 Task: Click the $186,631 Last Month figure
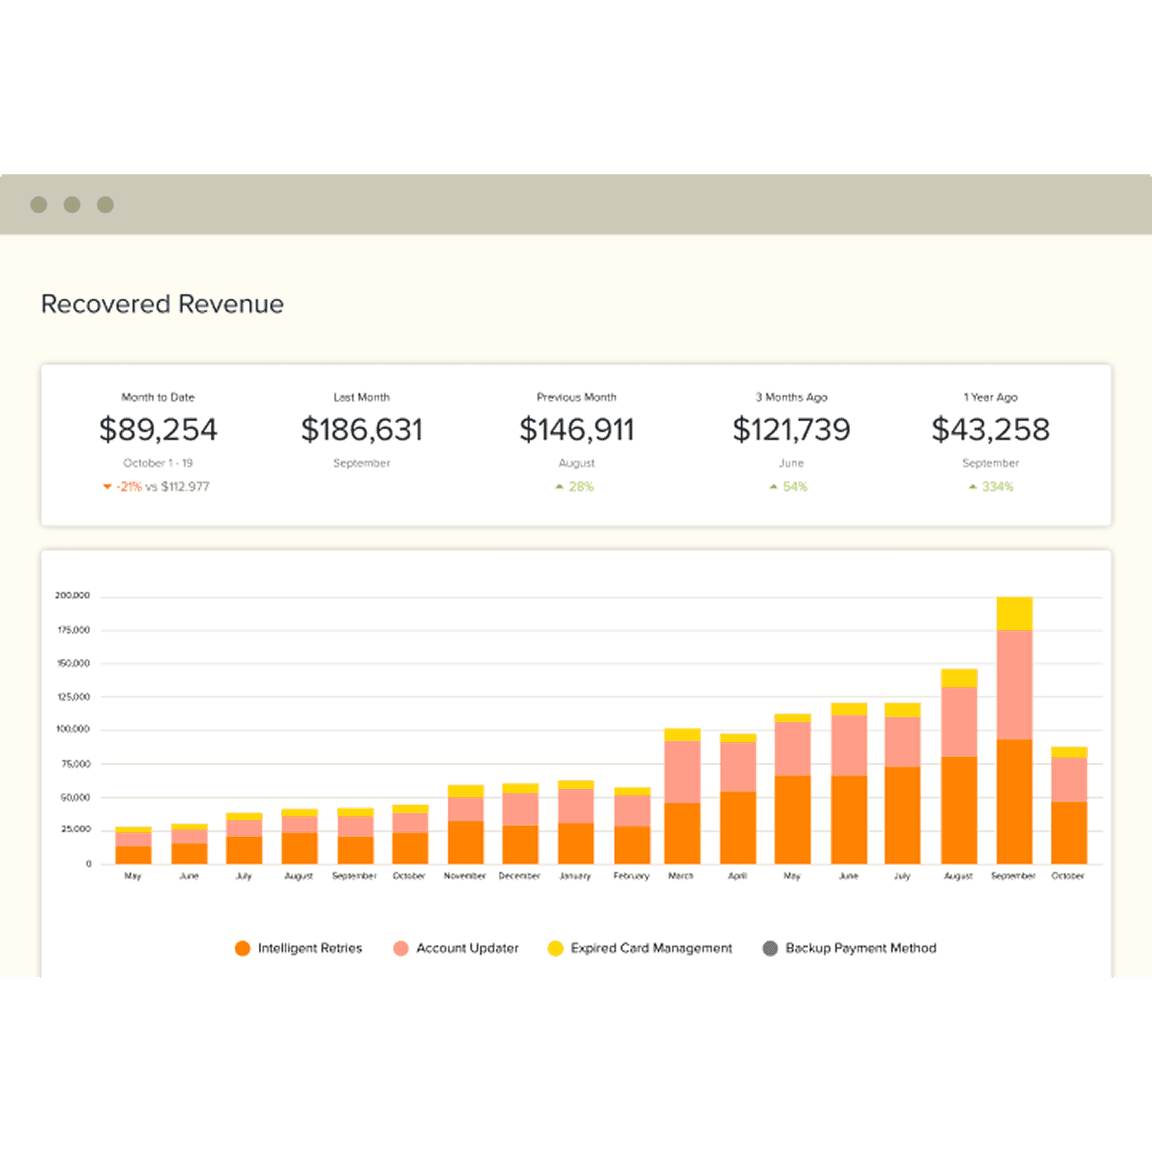point(362,429)
